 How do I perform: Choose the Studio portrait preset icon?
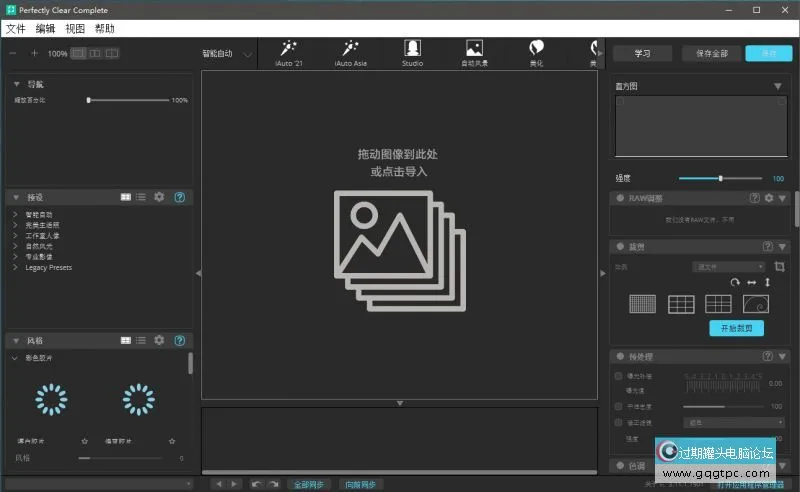(x=412, y=48)
